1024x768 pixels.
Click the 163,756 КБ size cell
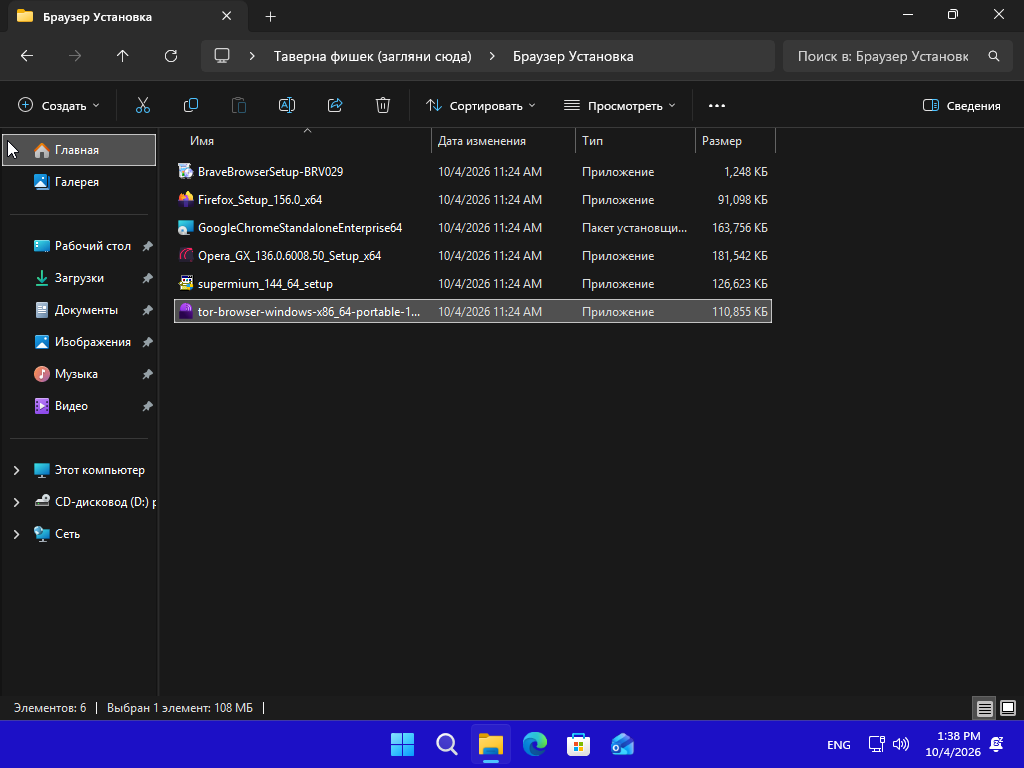(x=739, y=228)
